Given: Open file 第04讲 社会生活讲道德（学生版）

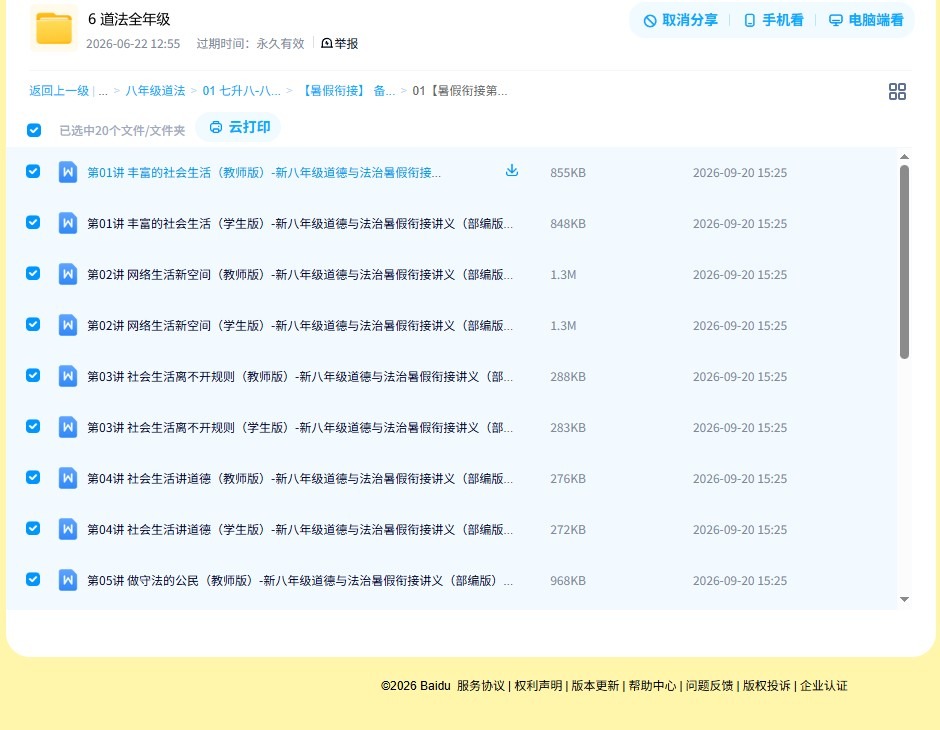Looking at the screenshot, I should pos(300,529).
